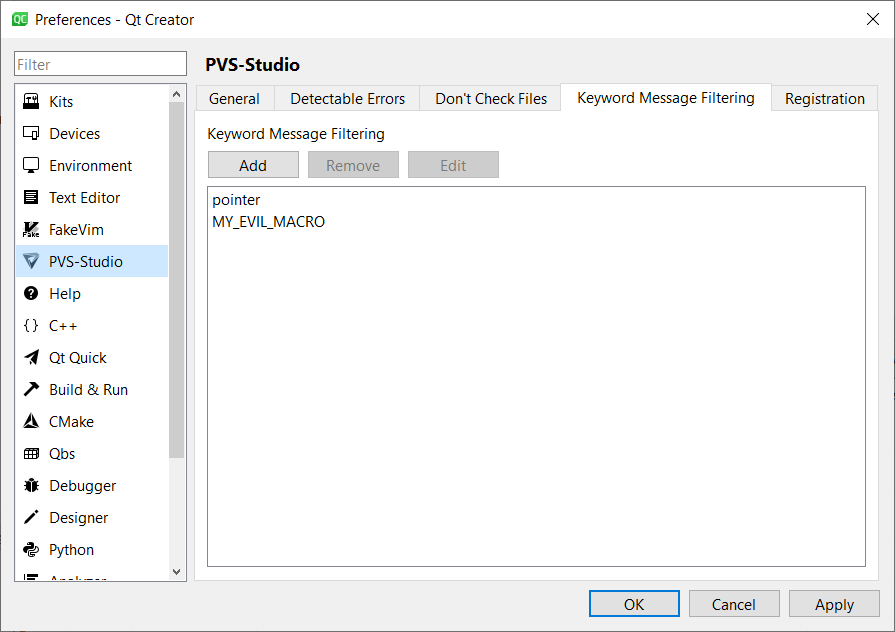The image size is (895, 632).
Task: Select the Debugger settings icon
Action: pyautogui.click(x=79, y=485)
